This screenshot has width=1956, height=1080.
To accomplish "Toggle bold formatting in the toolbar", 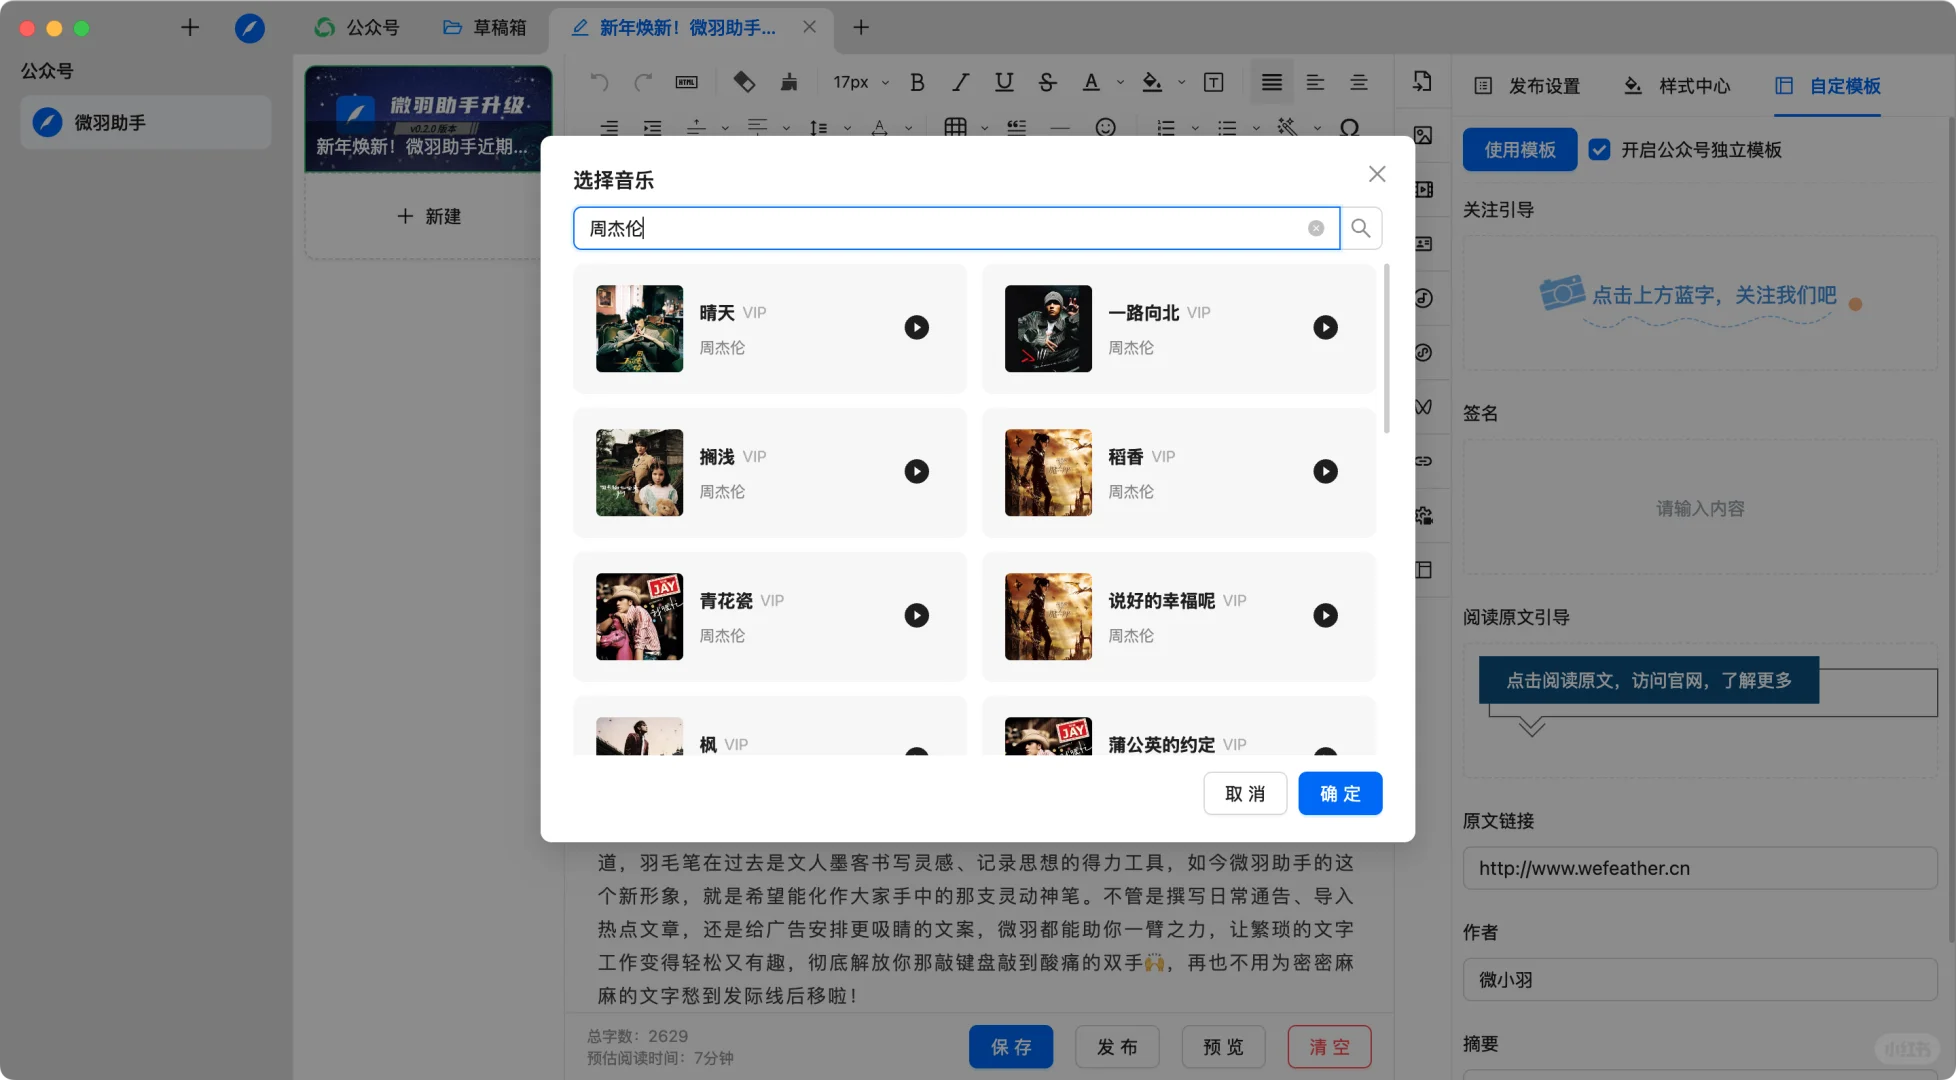I will [917, 83].
